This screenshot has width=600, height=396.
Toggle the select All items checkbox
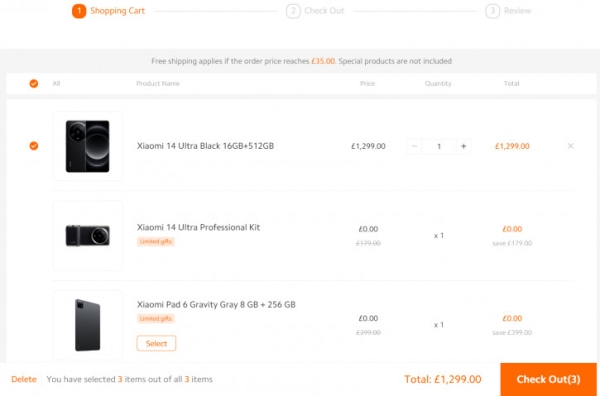pyautogui.click(x=34, y=83)
